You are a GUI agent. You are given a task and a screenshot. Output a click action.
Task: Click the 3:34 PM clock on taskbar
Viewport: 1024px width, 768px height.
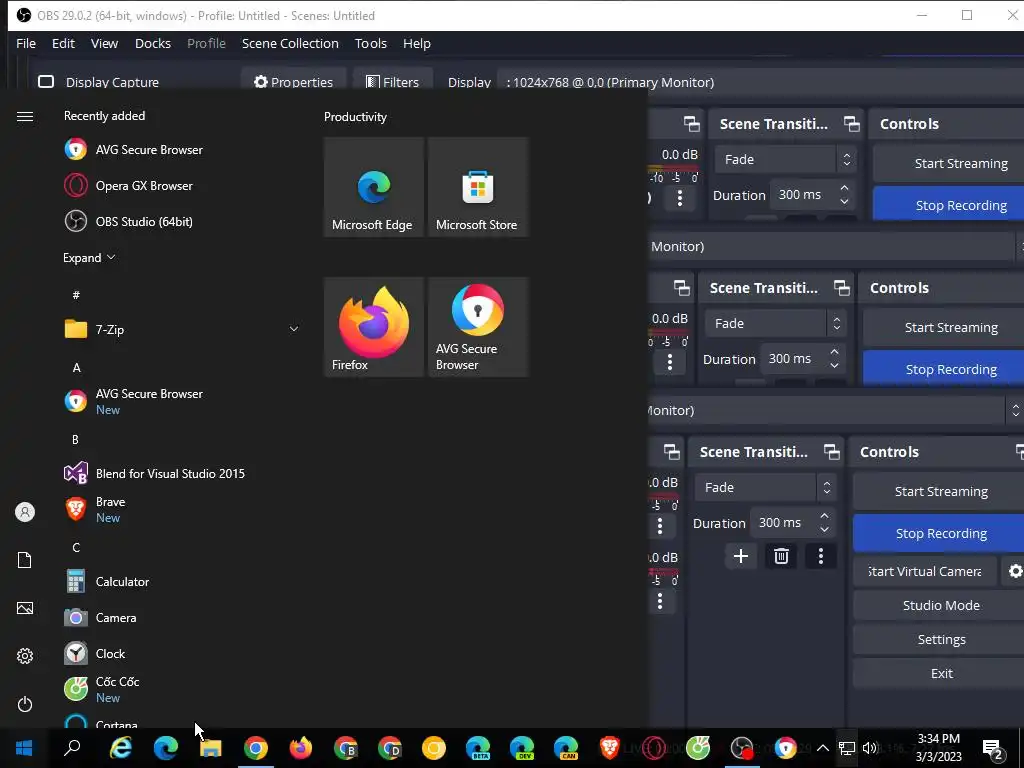pos(938,748)
